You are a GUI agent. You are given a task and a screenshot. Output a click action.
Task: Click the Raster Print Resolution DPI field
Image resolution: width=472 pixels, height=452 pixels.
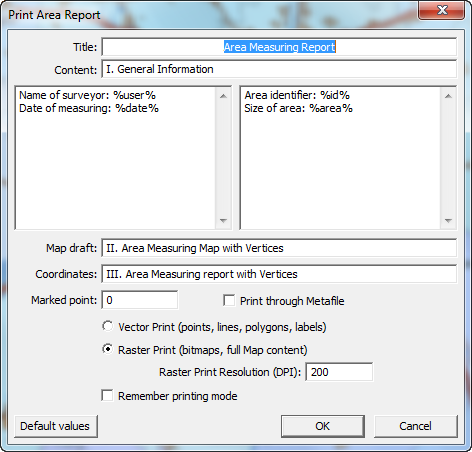coord(339,372)
